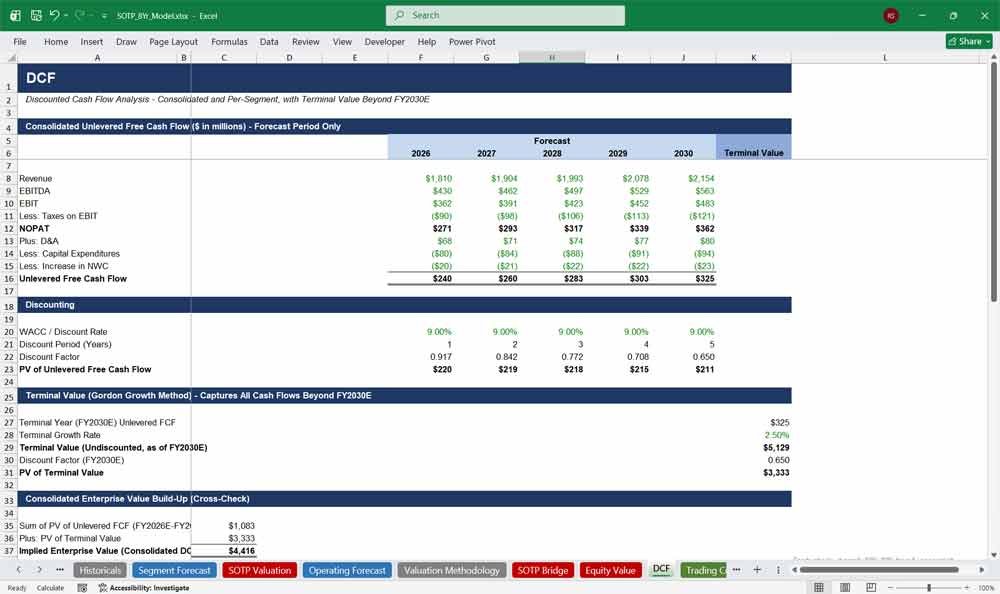1000x594 pixels.
Task: Click the vertical scrollbar up arrow
Action: tap(994, 57)
